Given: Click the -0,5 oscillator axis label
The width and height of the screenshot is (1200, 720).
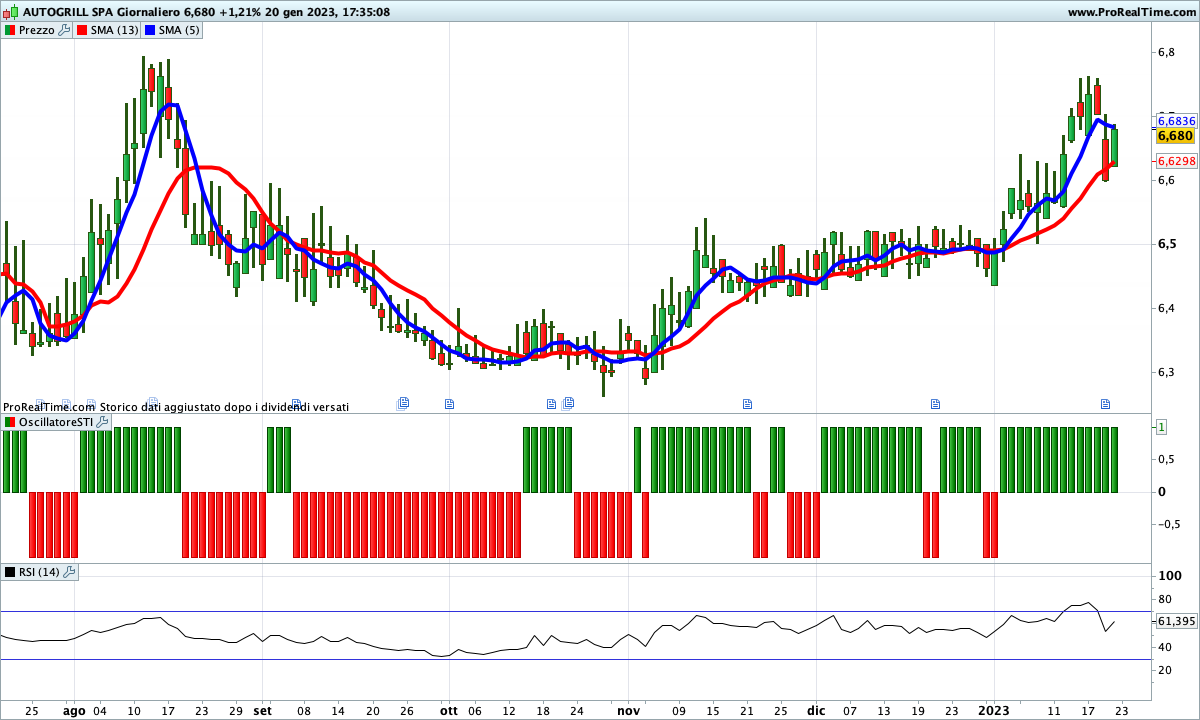Looking at the screenshot, I should 1168,523.
